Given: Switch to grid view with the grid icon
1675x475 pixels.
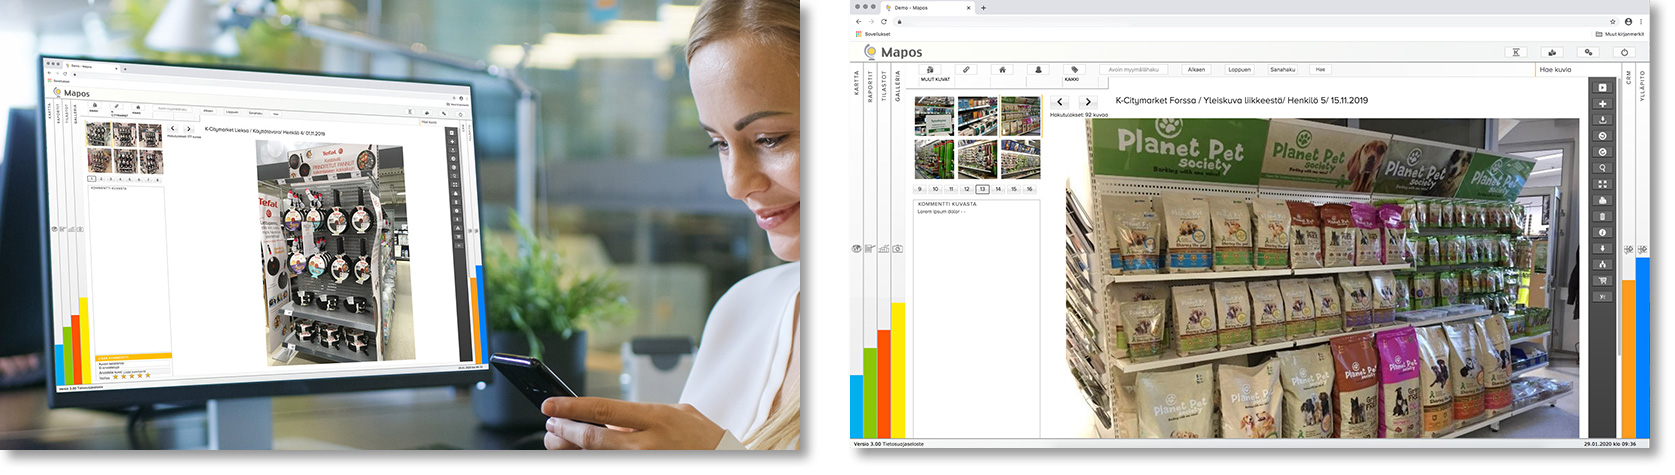Looking at the screenshot, I should pyautogui.click(x=1603, y=184).
